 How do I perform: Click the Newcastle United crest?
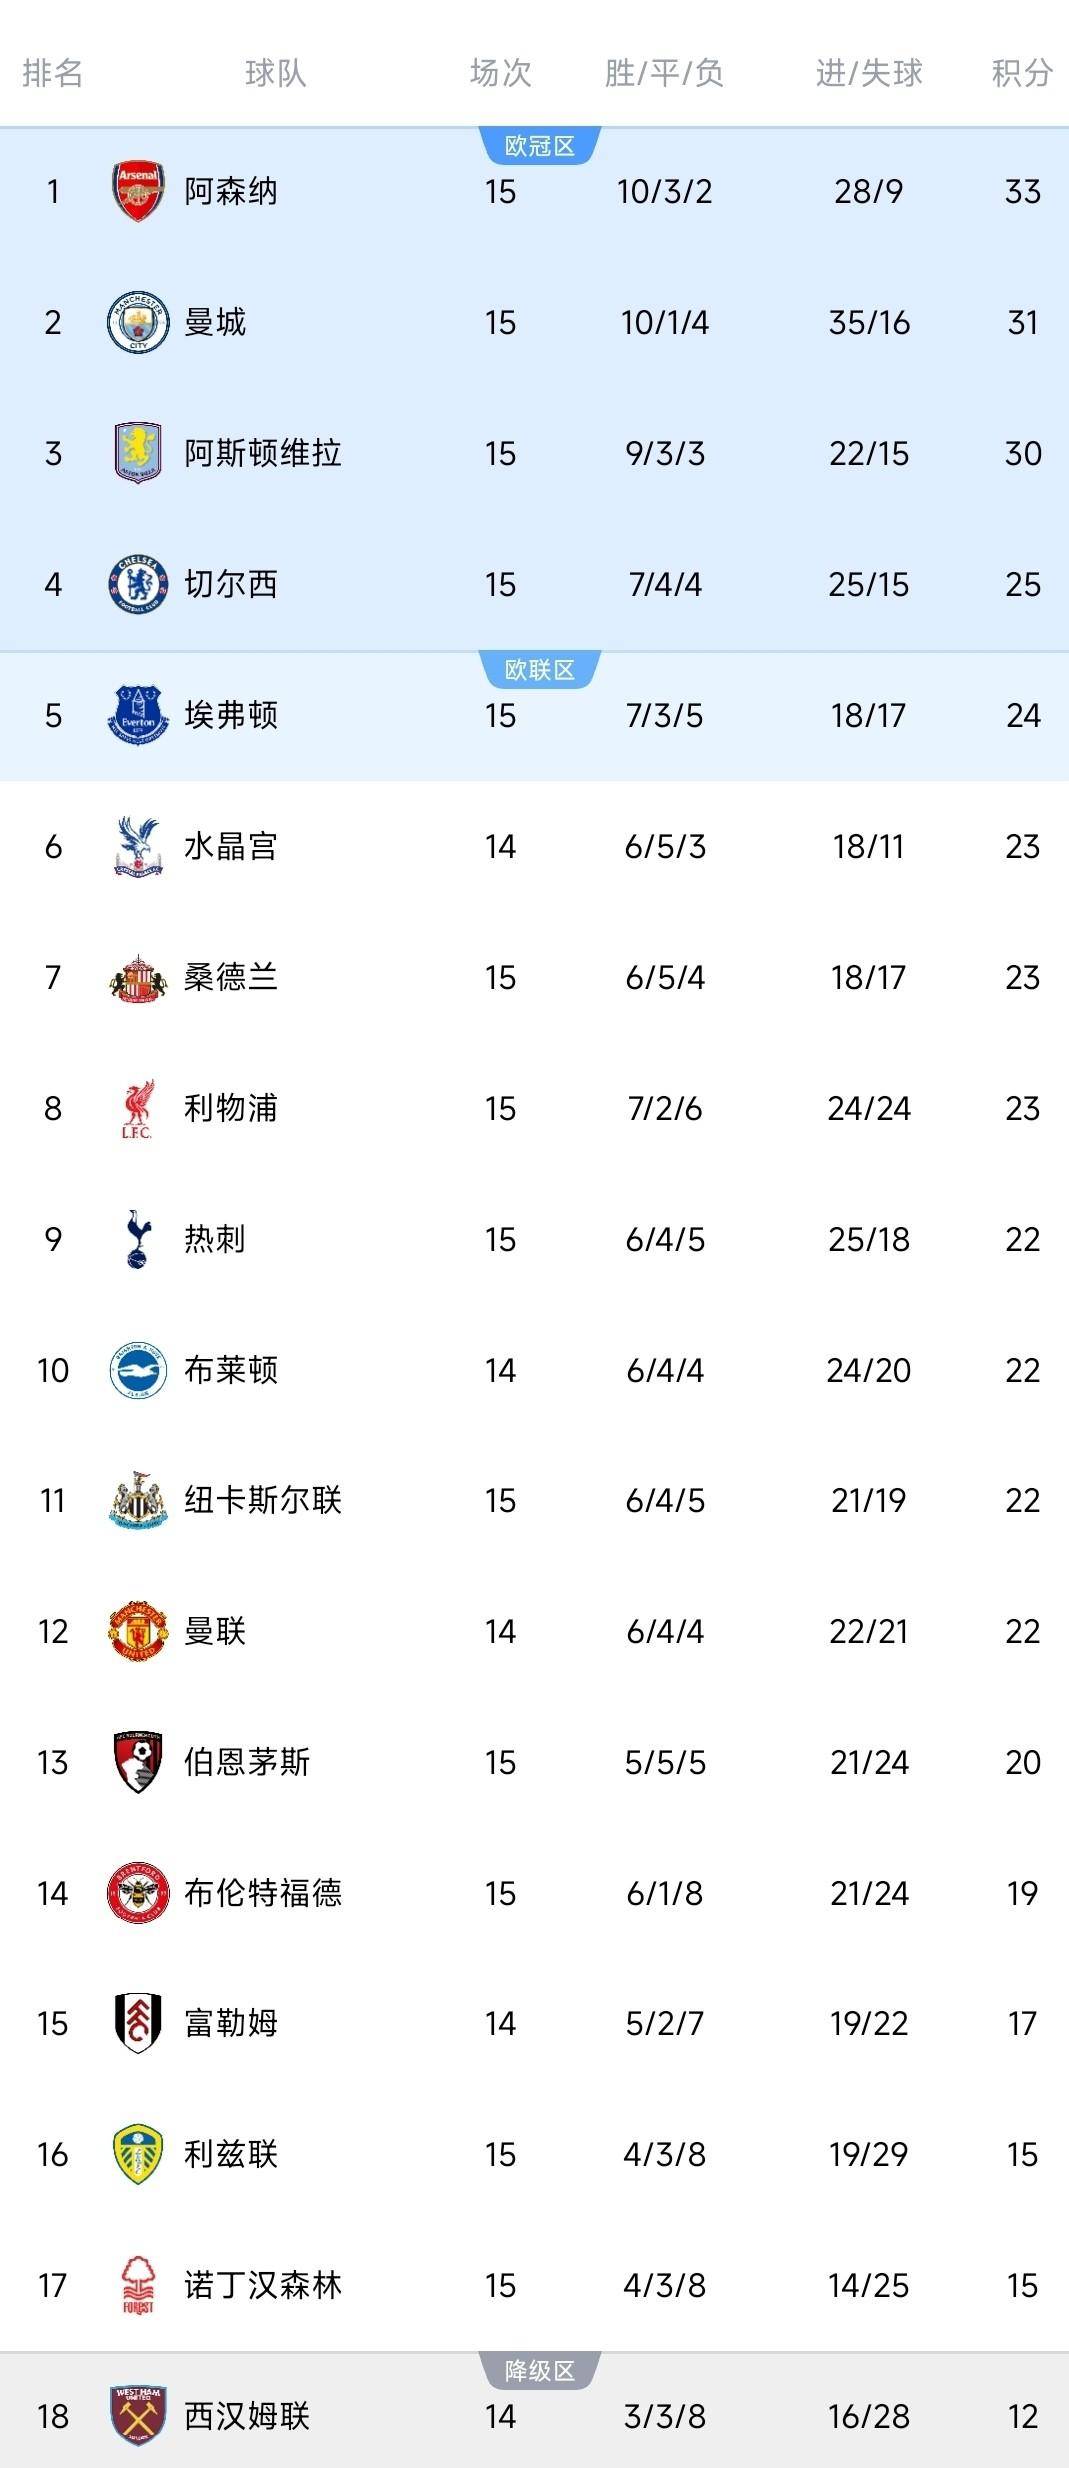[140, 1500]
